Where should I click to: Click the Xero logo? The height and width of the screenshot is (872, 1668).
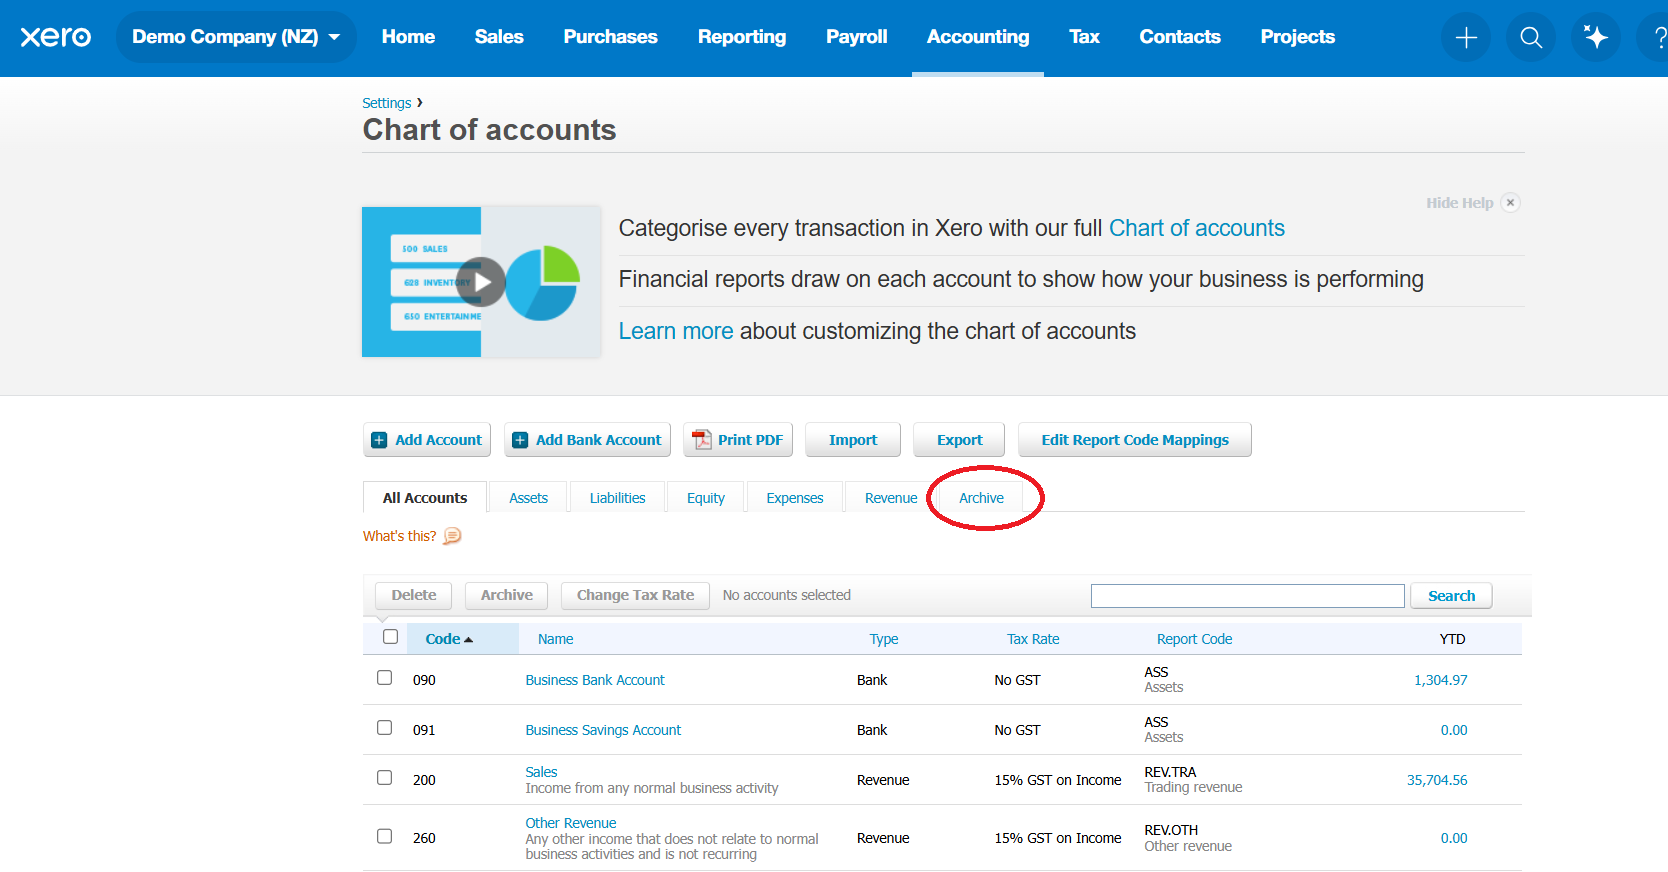(x=56, y=37)
